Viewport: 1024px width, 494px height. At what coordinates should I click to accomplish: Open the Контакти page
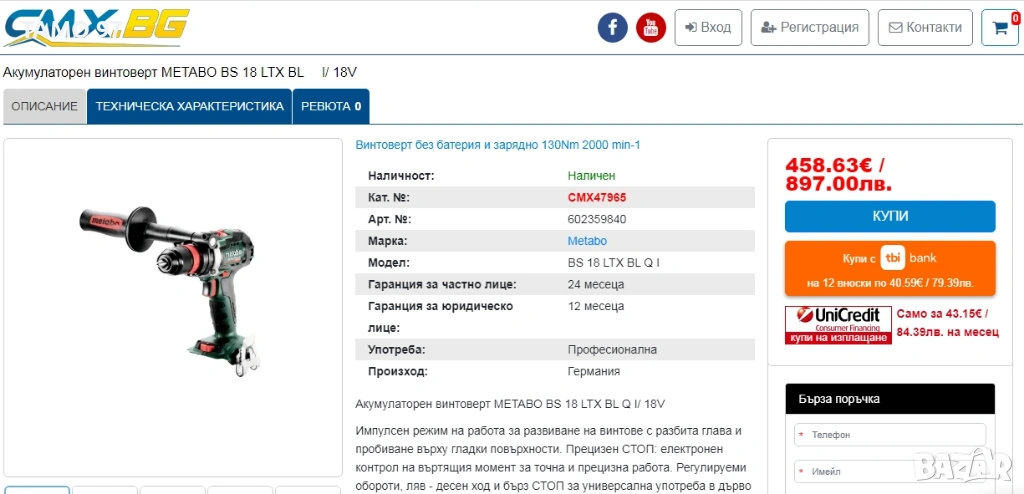tap(925, 27)
